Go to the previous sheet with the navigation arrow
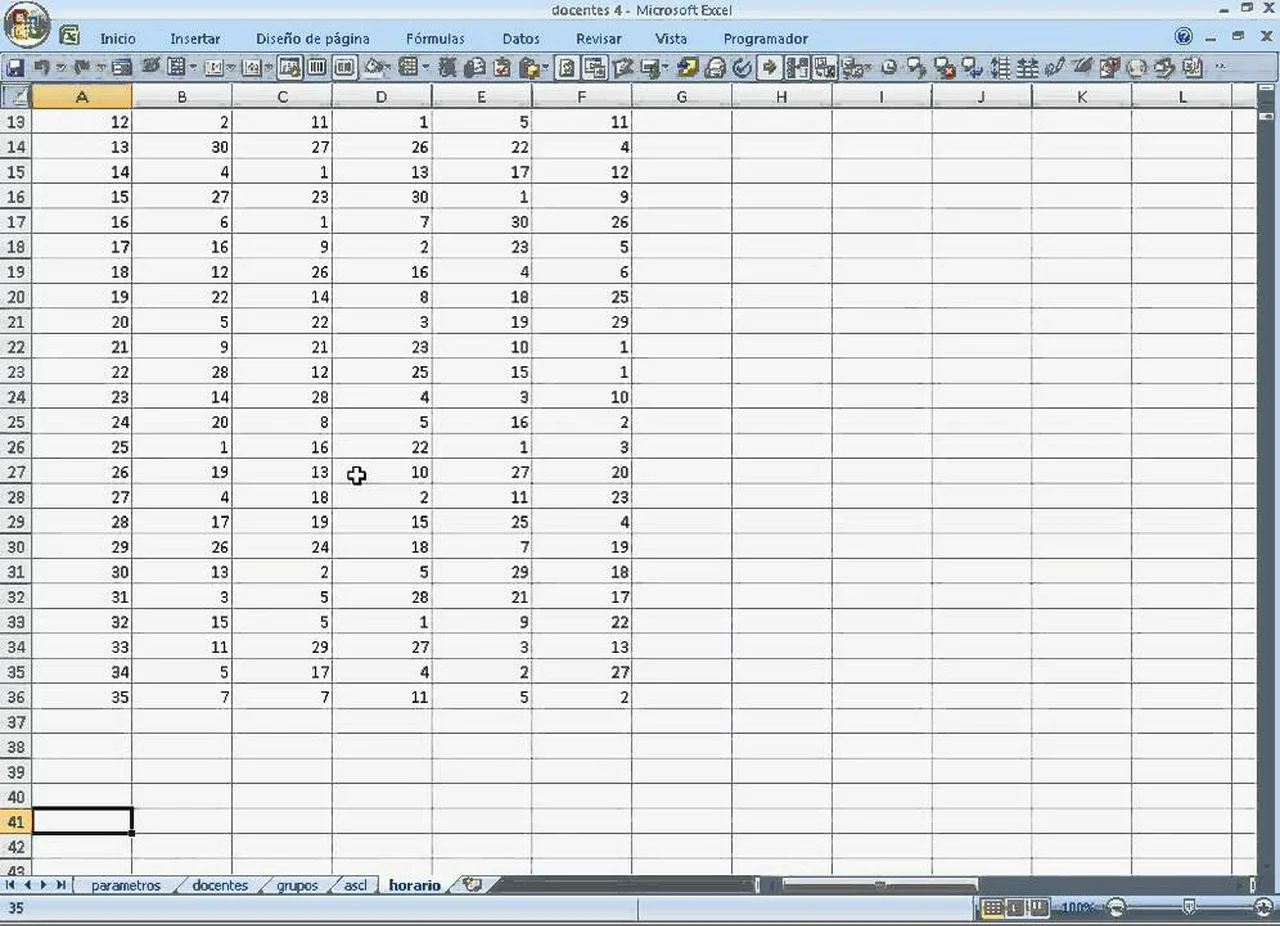Viewport: 1280px width, 926px height. click(x=27, y=885)
